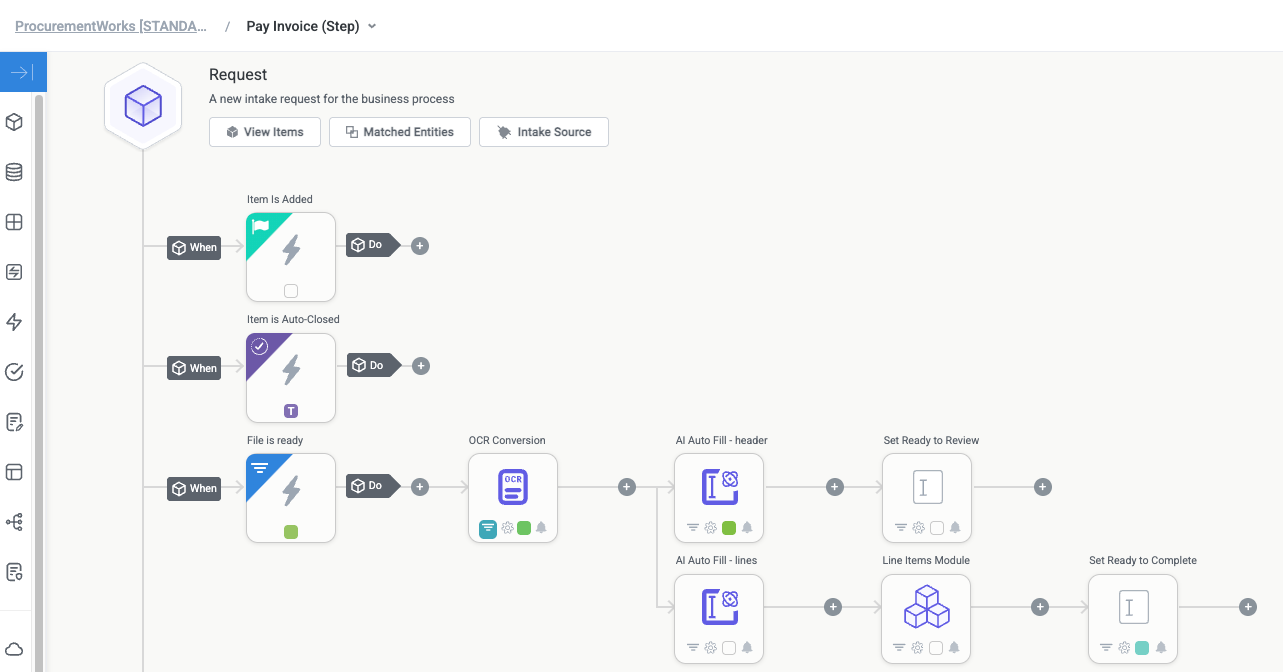Image resolution: width=1283 pixels, height=672 pixels.
Task: Click the Line Items Module cubes icon
Action: coord(926,606)
